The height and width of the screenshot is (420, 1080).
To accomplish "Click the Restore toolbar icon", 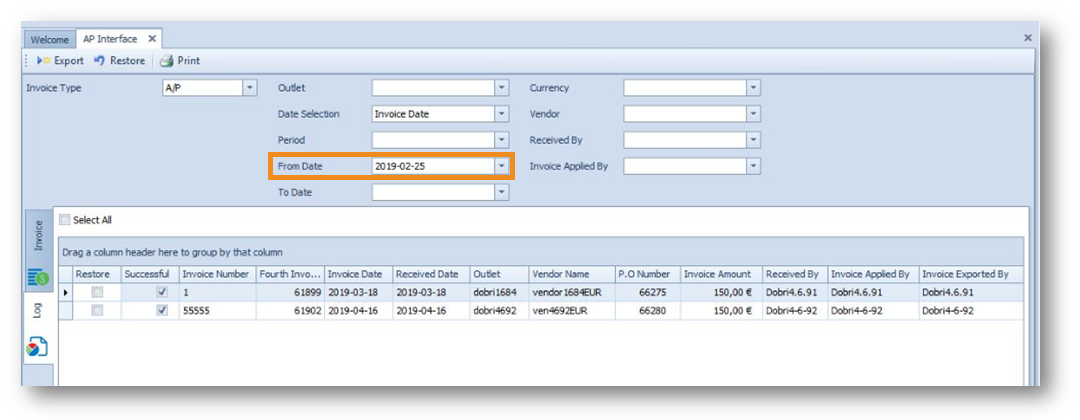I will 99,61.
